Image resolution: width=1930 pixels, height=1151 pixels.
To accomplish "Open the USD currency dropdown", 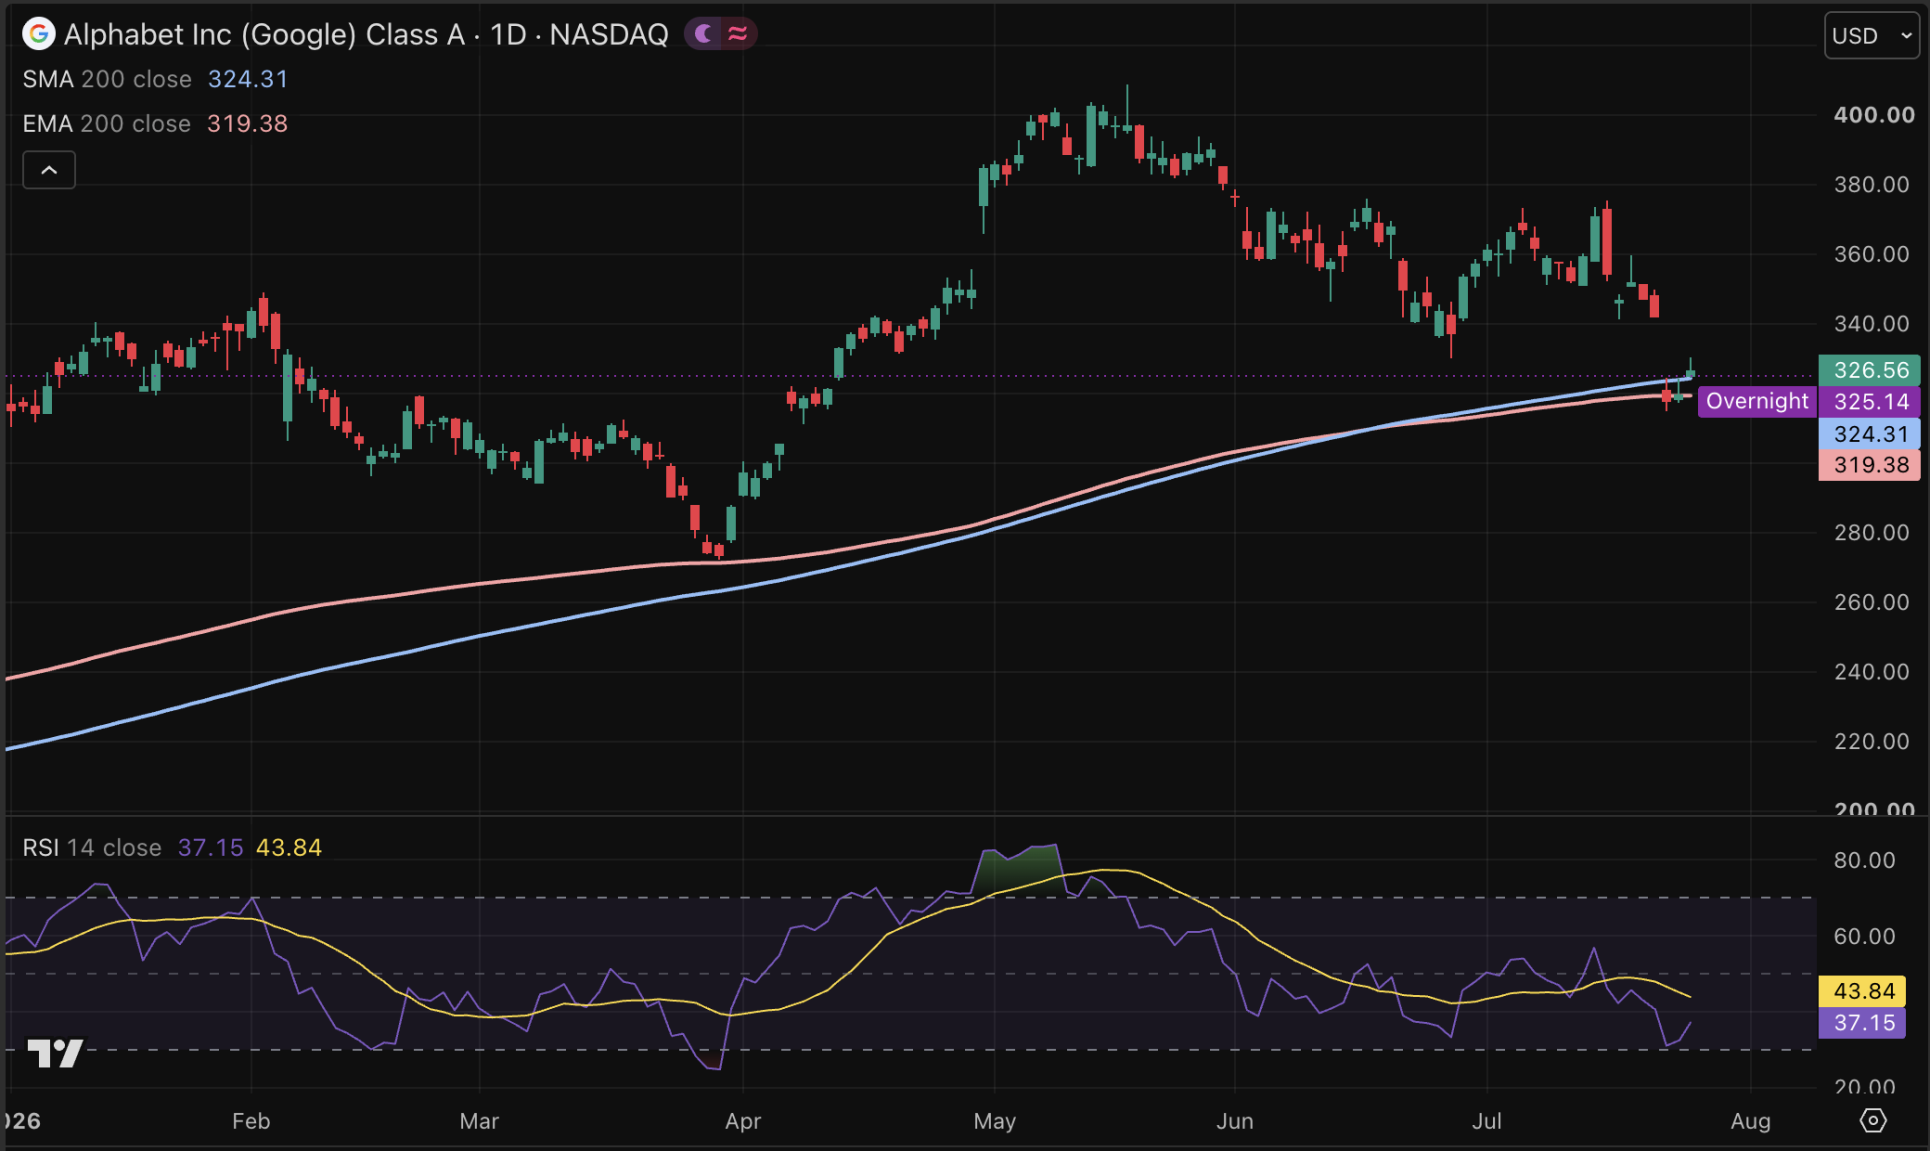I will coord(1871,35).
